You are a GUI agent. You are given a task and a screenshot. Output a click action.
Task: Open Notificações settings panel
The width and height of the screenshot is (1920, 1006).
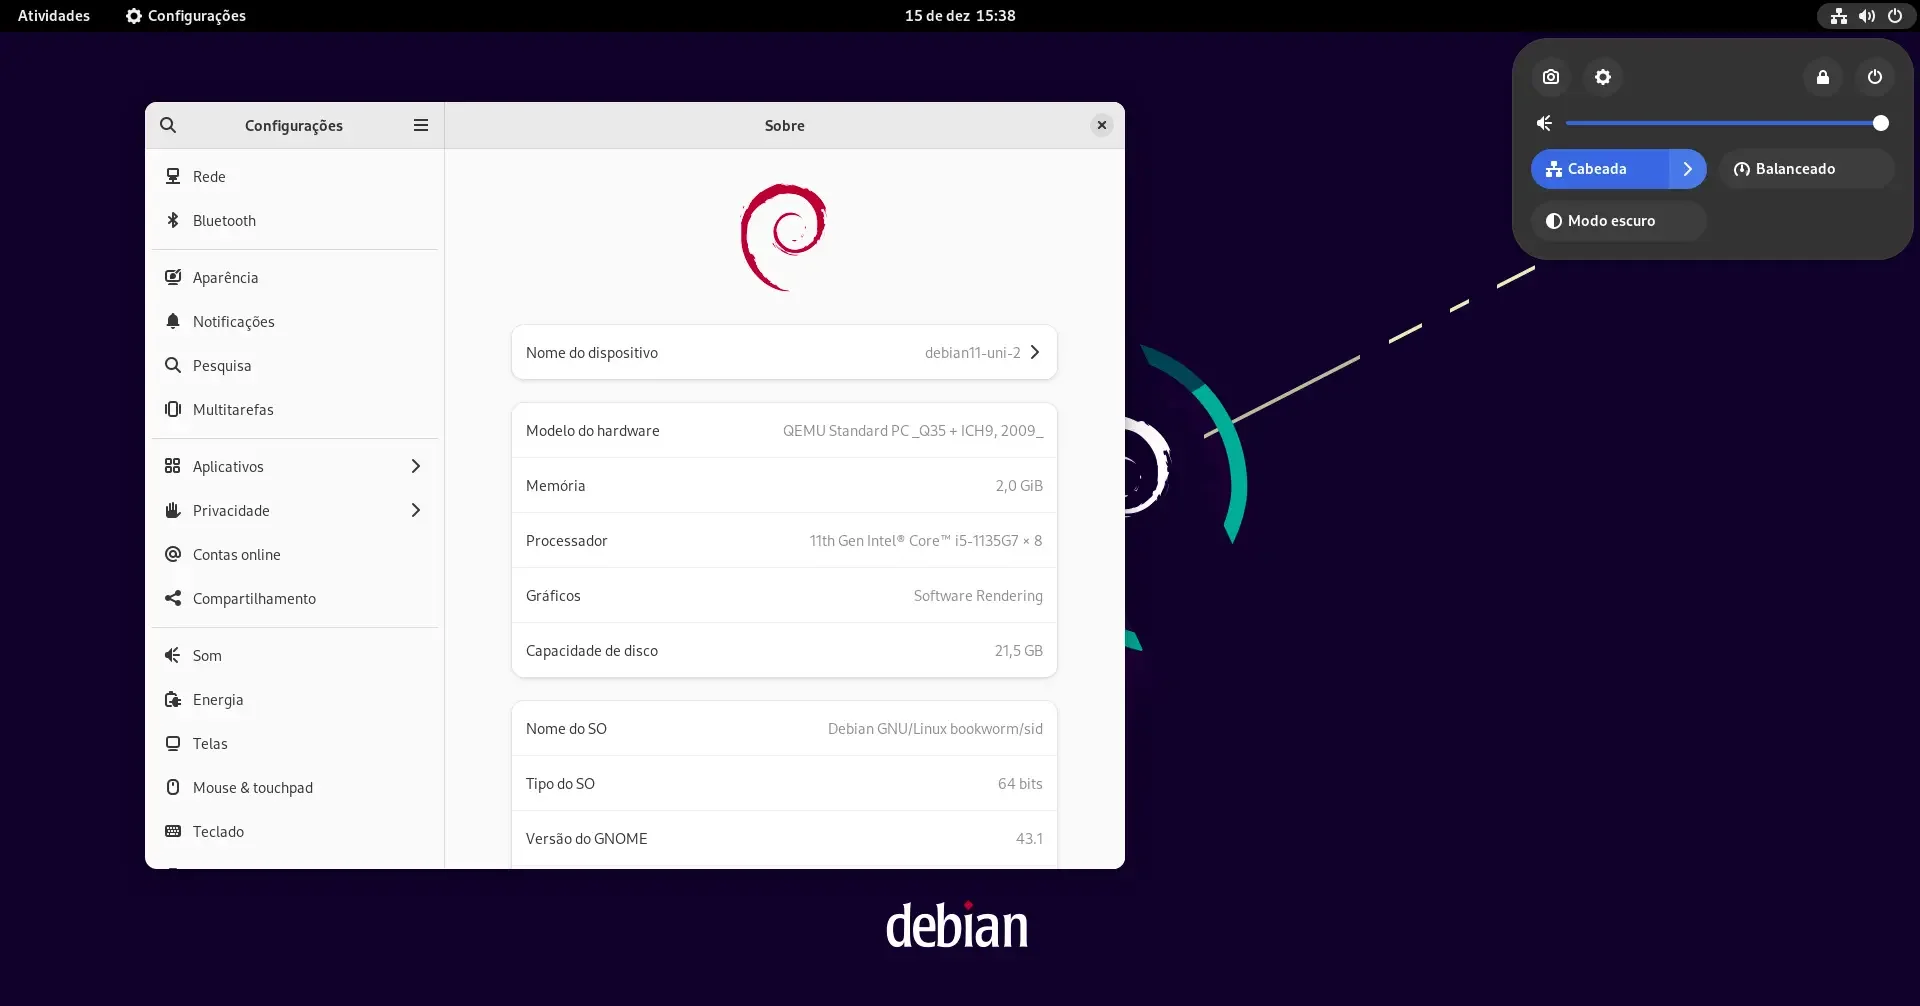(295, 321)
